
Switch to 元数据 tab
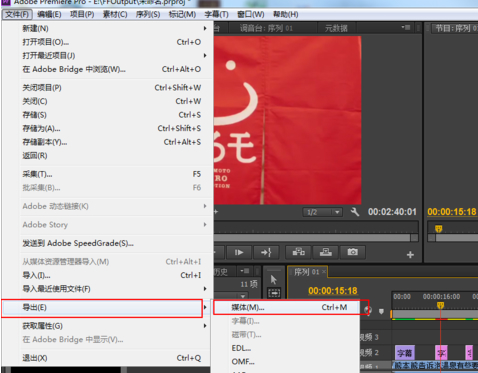point(336,28)
